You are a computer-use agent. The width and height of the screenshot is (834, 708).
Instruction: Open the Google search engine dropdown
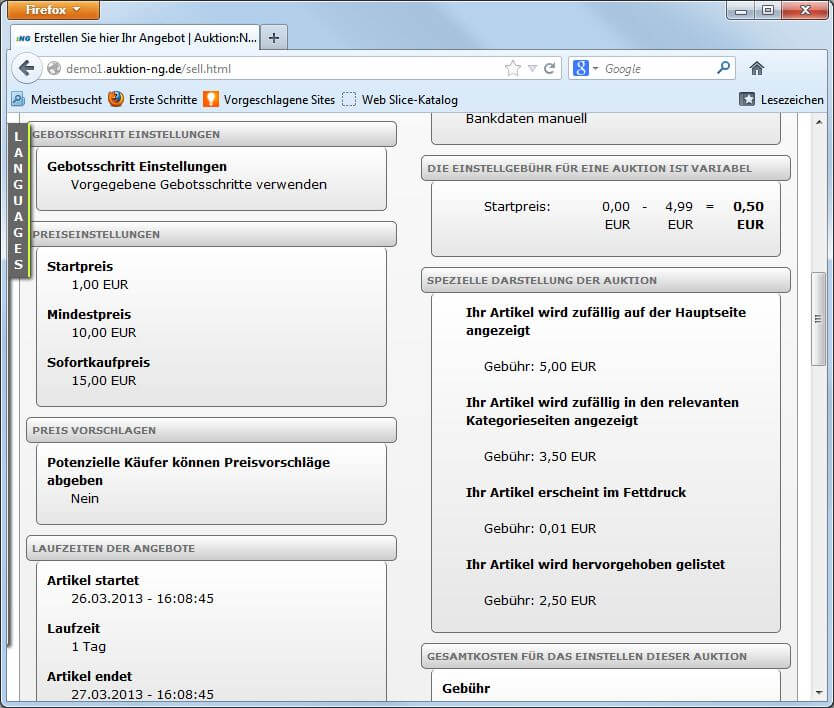(x=586, y=68)
